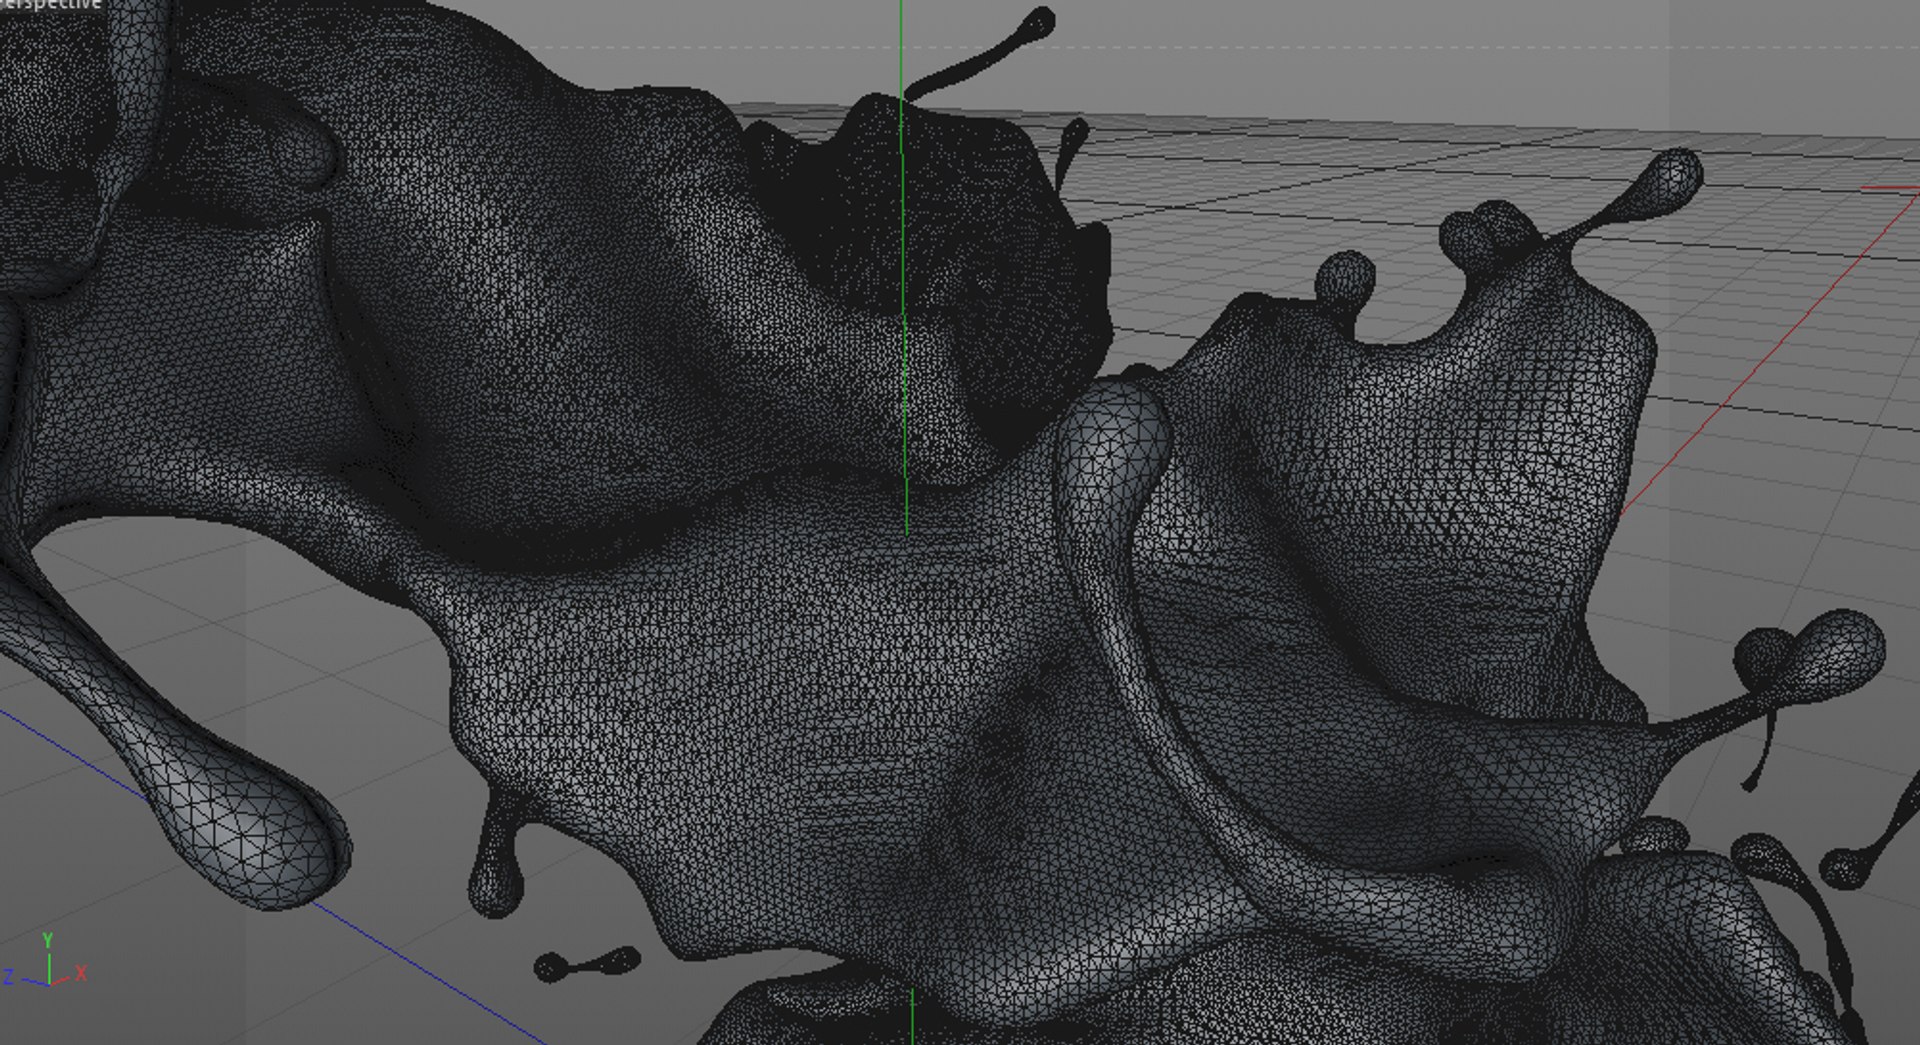1920x1045 pixels.
Task: Click the red X axis gizmo label
Action: tap(81, 973)
